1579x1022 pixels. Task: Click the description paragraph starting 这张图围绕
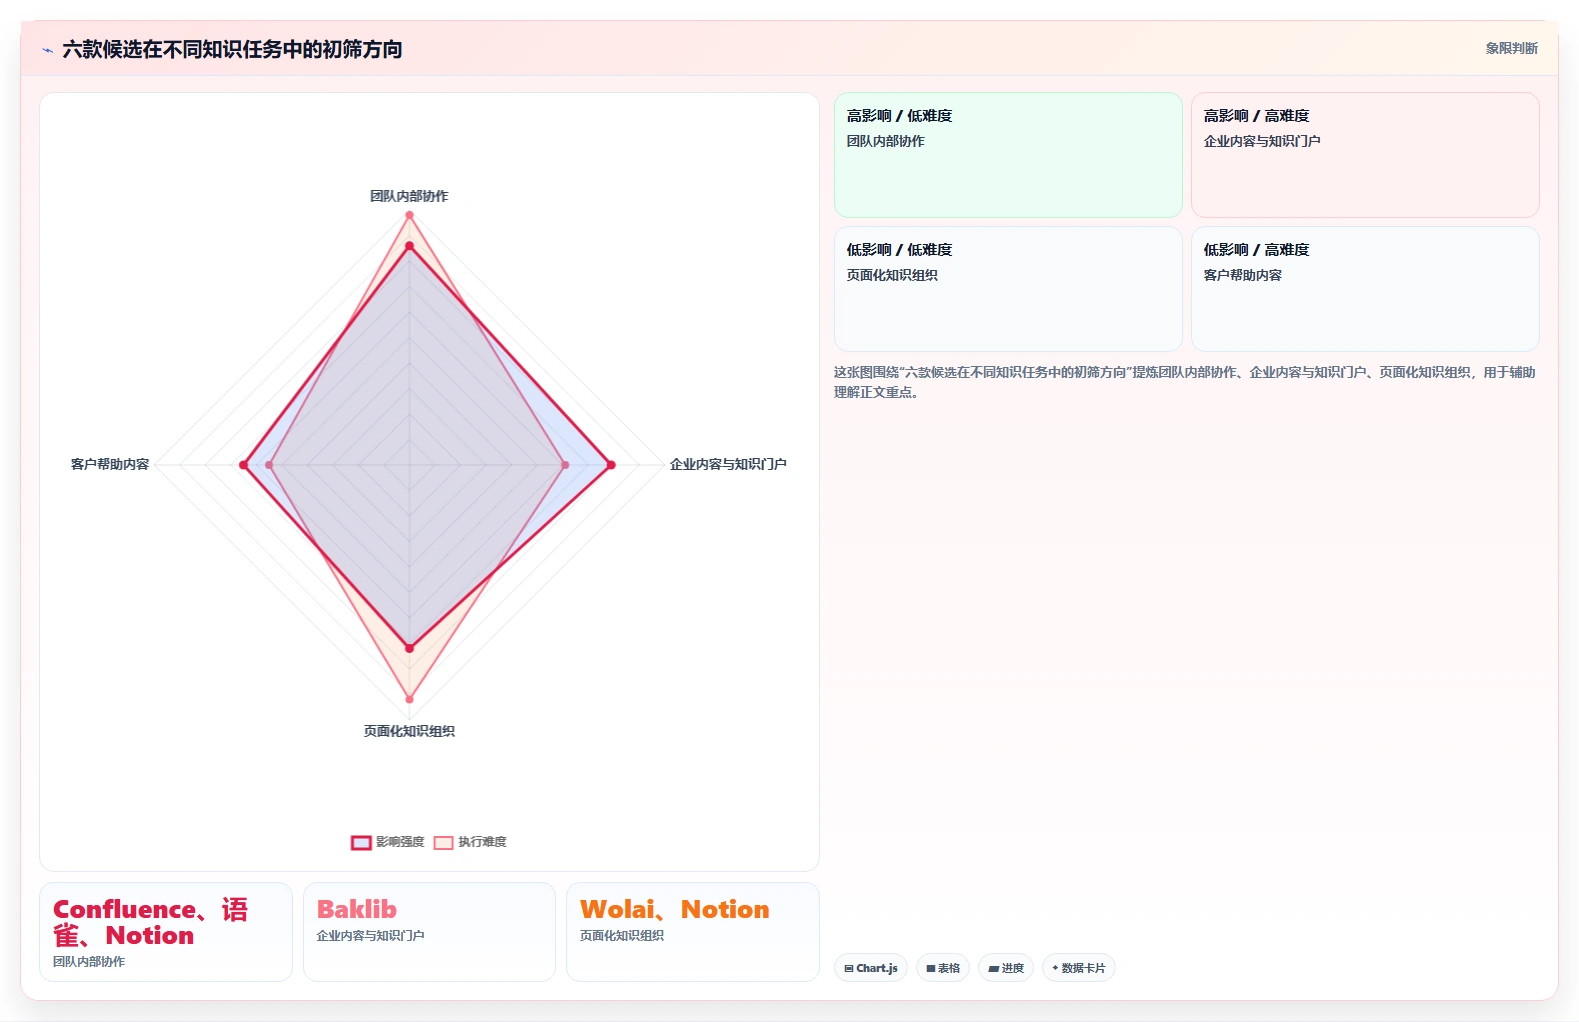point(1185,382)
